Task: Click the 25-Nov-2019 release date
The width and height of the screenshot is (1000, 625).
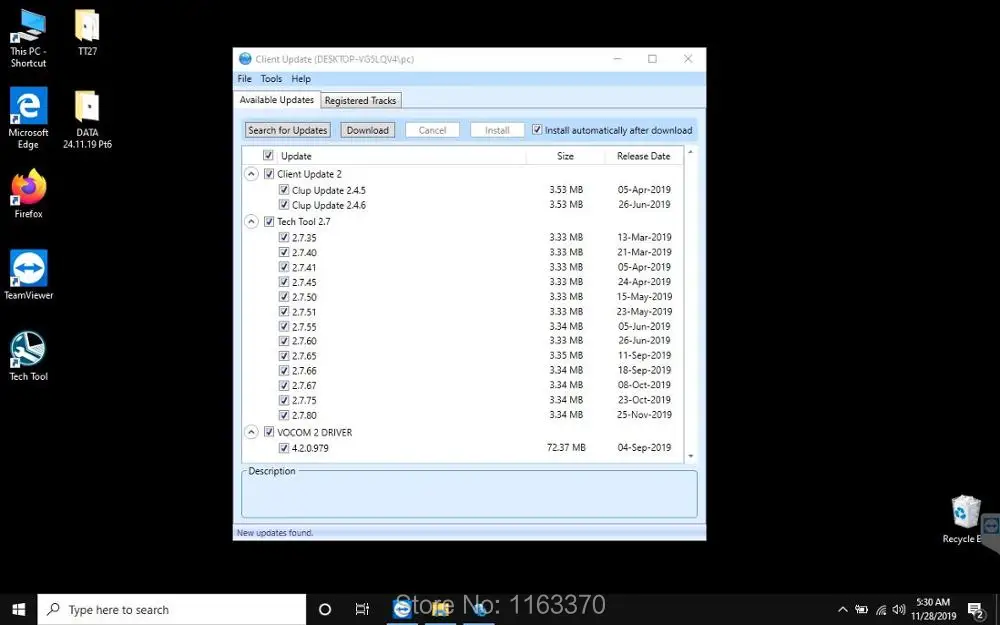Action: click(644, 415)
